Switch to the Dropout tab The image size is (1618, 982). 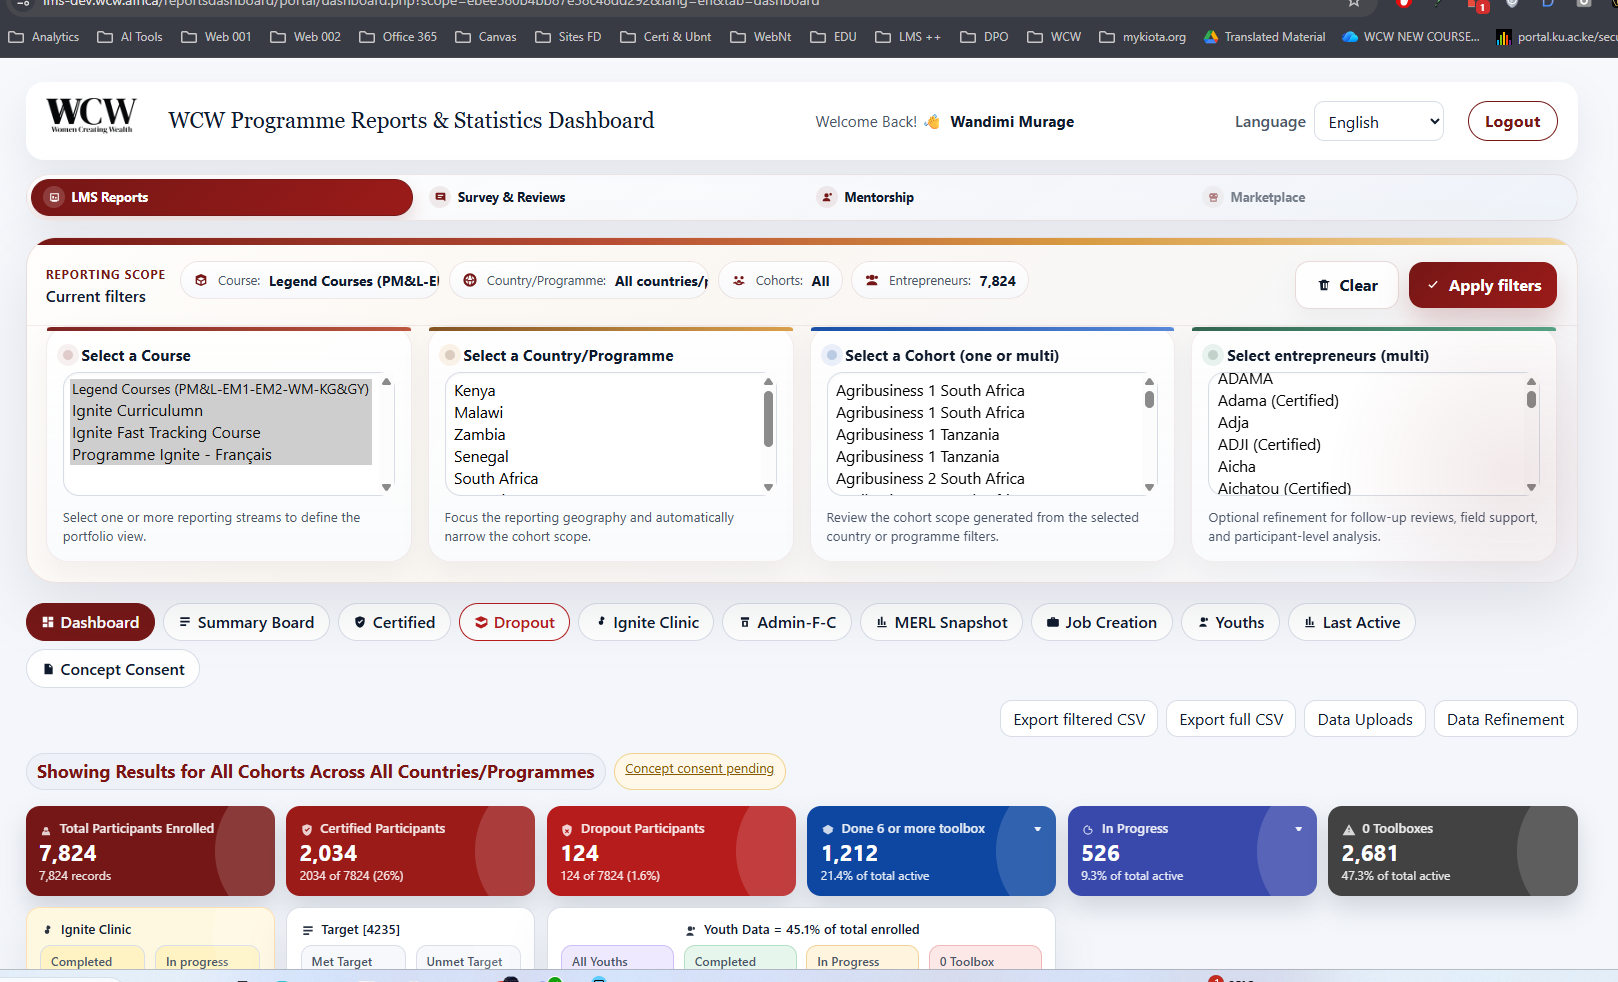pyautogui.click(x=514, y=622)
